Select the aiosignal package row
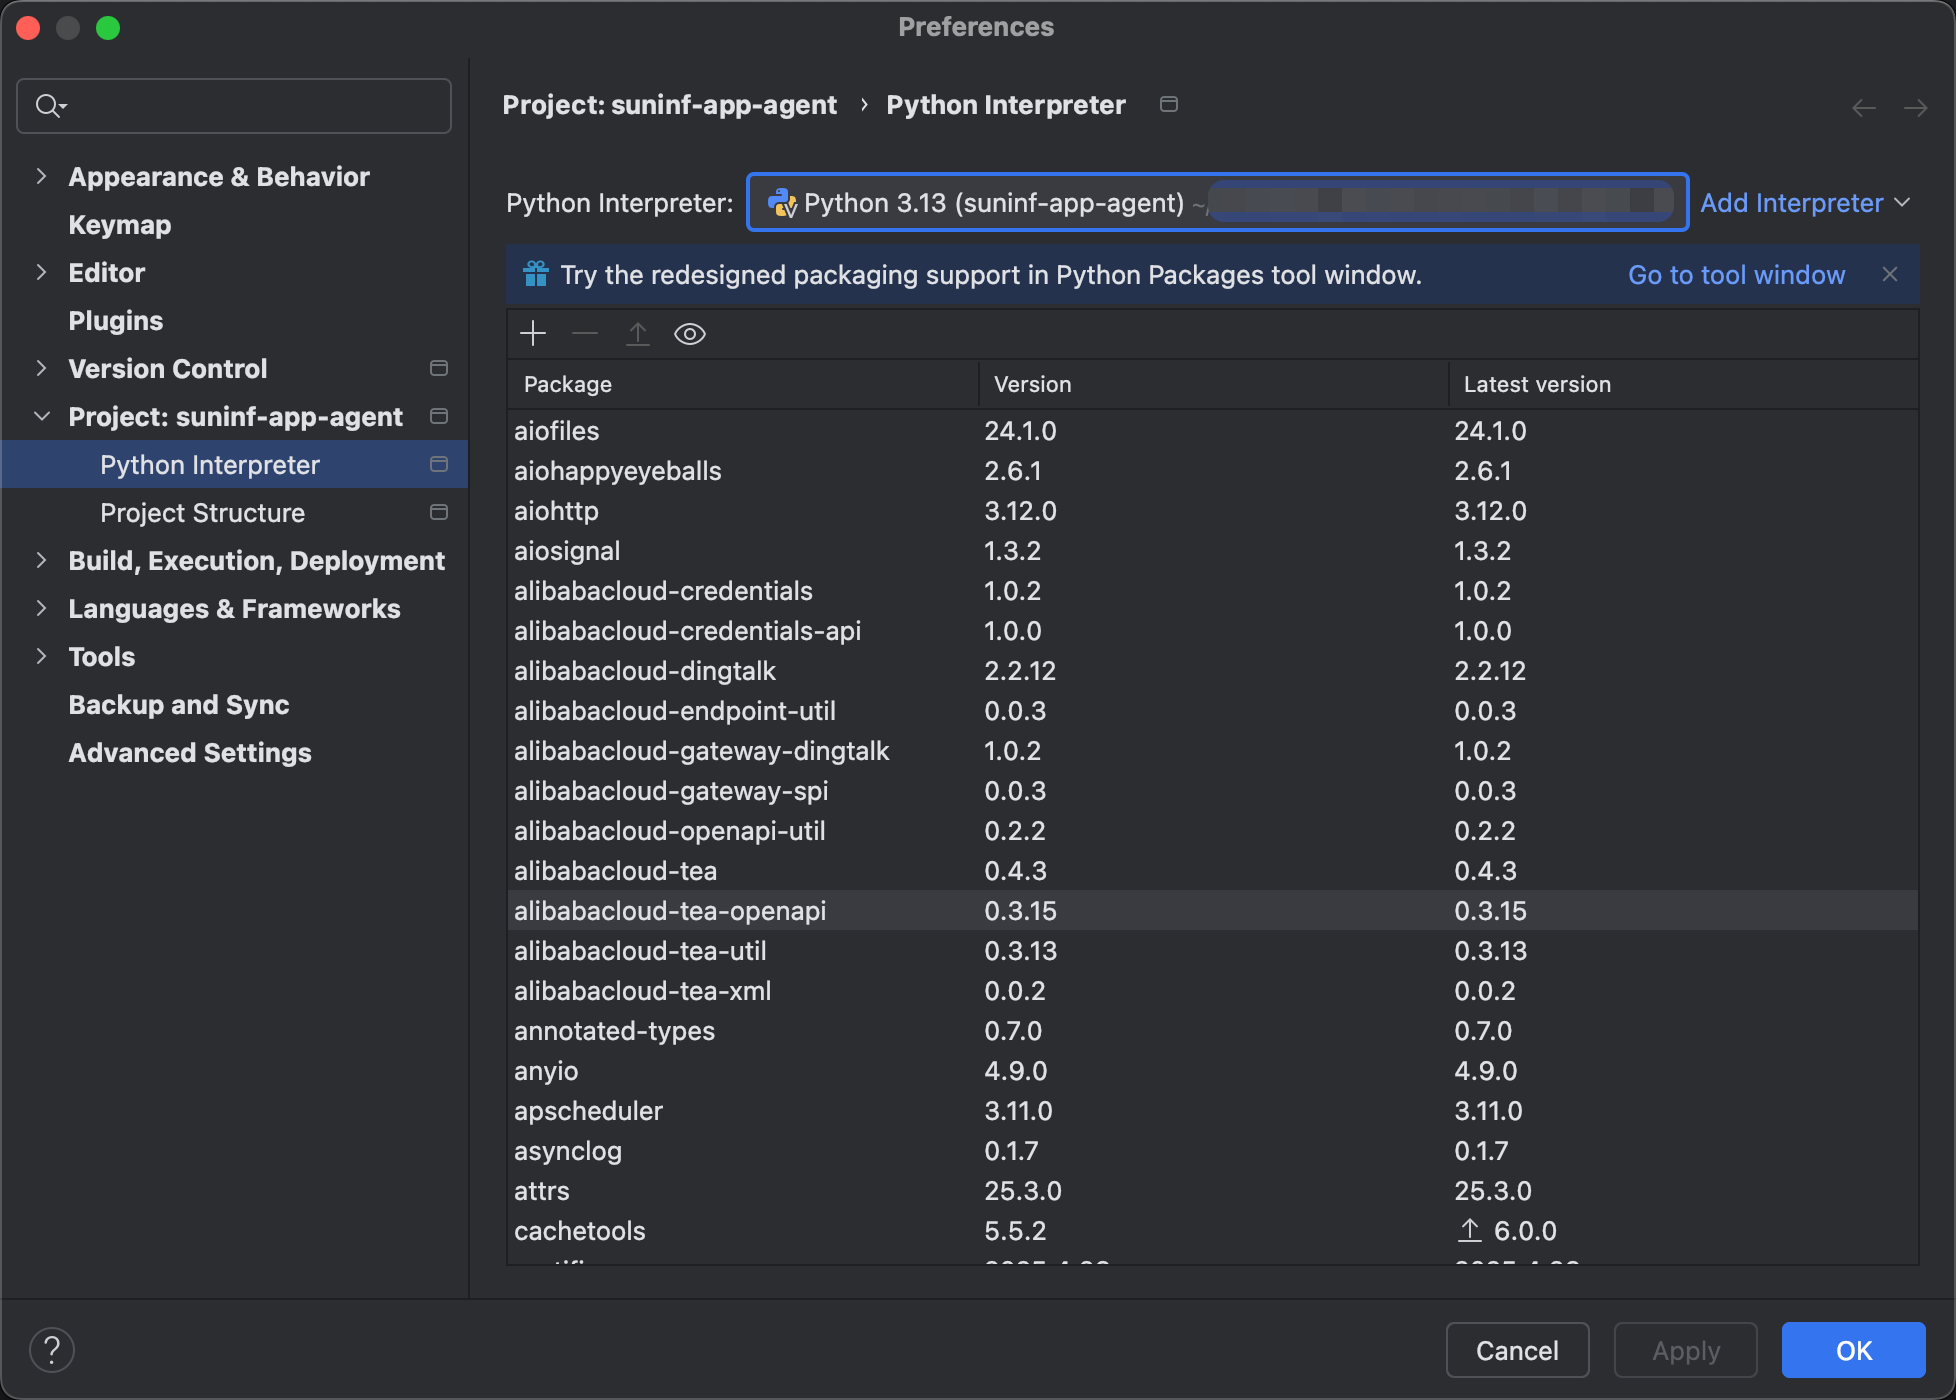Viewport: 1956px width, 1400px height. point(1213,551)
